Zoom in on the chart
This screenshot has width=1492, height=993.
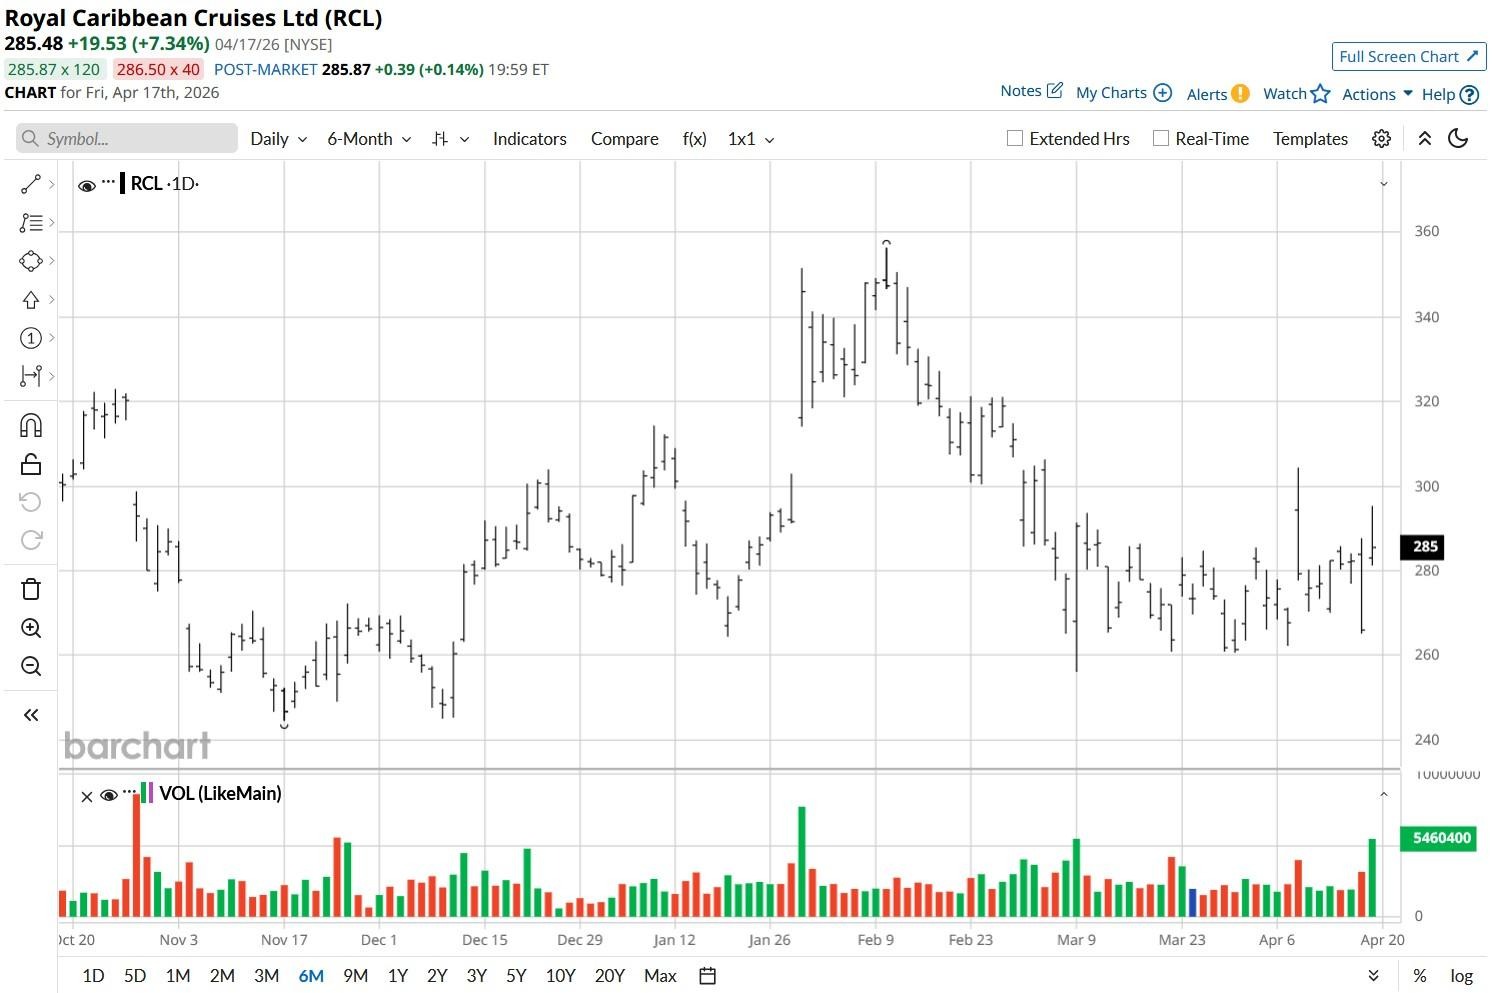point(31,628)
